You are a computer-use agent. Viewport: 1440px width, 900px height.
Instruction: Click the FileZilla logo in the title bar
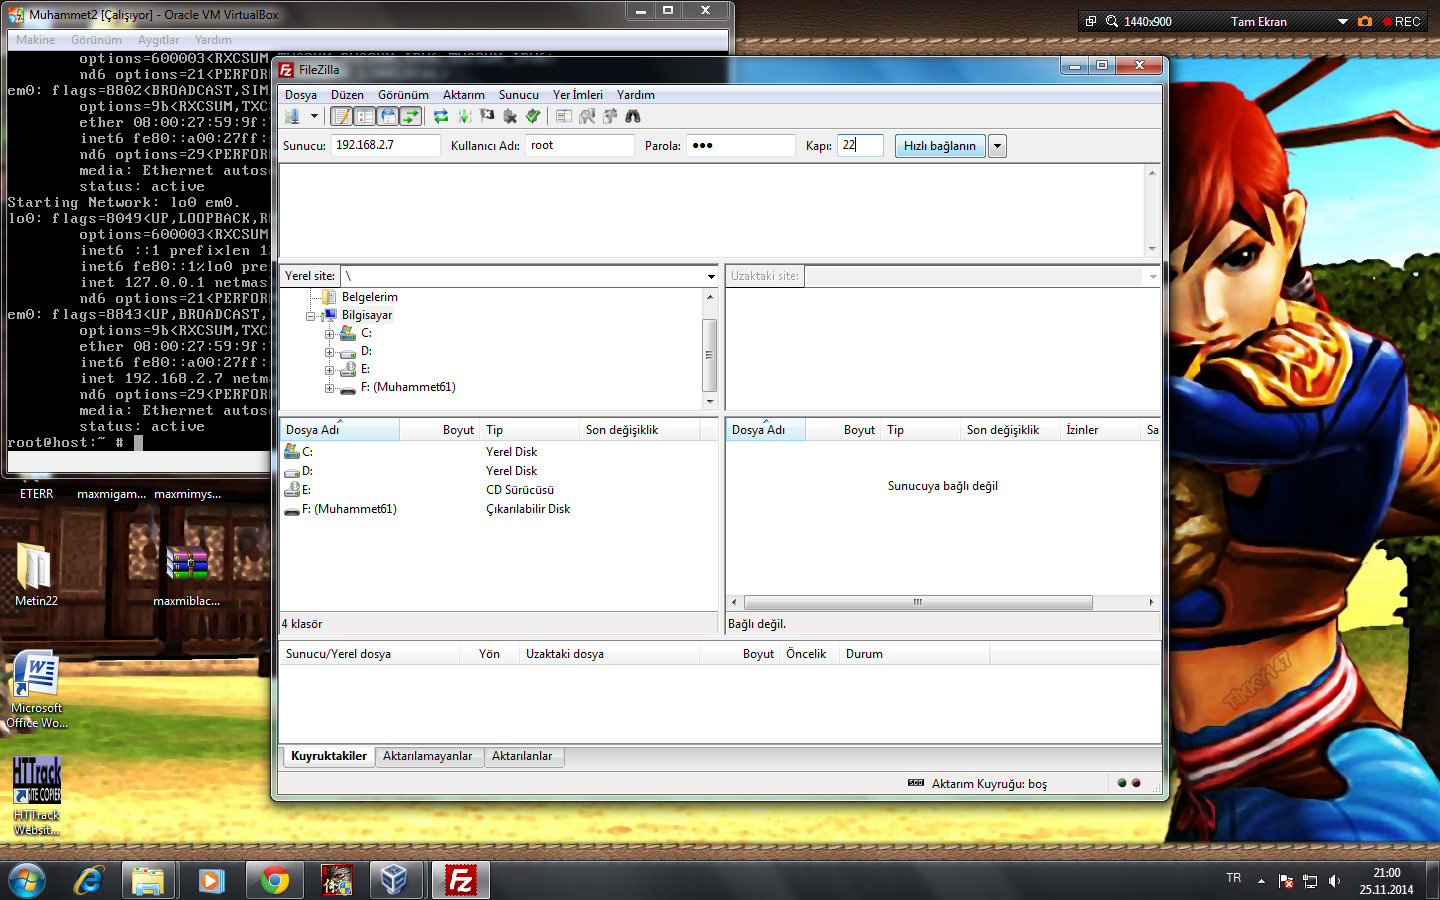tap(286, 69)
